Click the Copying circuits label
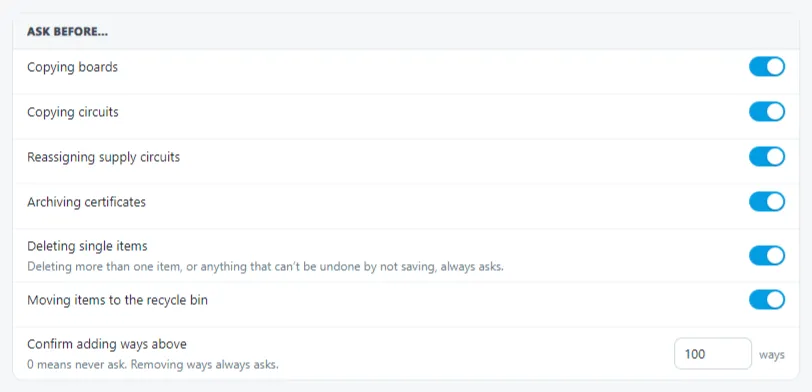Screen dimensions: 812x392 pos(72,112)
